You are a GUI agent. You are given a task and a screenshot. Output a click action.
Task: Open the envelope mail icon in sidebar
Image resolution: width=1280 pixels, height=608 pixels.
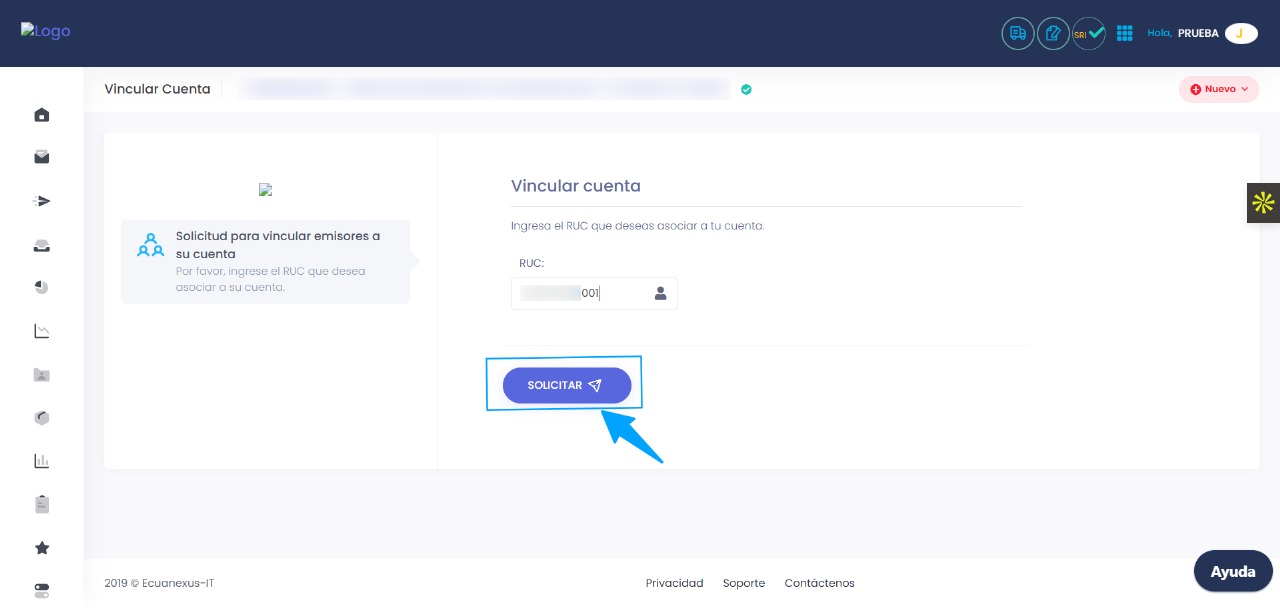pos(42,157)
